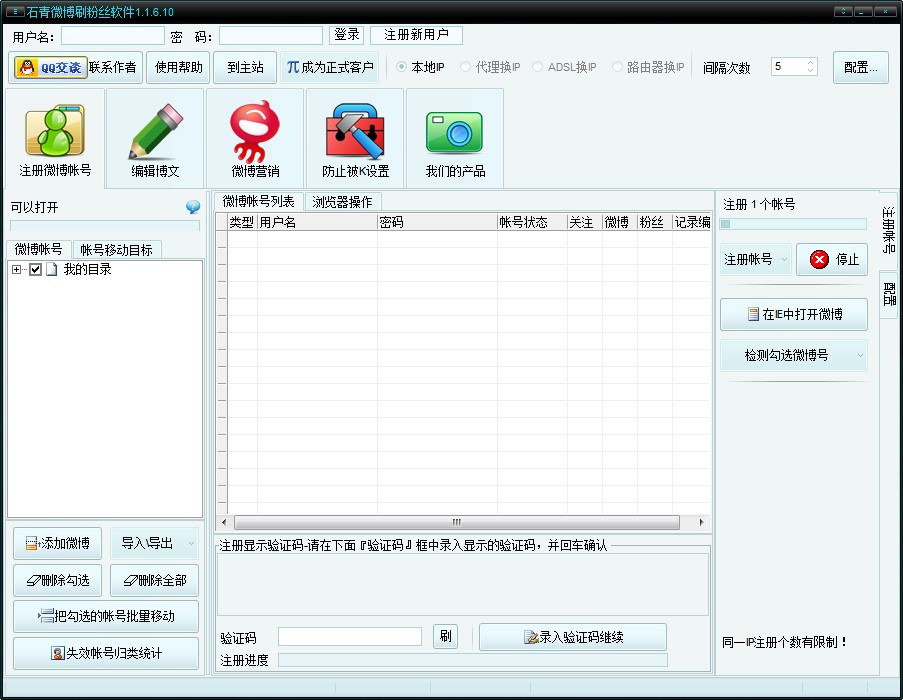Click the 登录 button
Screen dimensions: 903x700
click(x=346, y=35)
